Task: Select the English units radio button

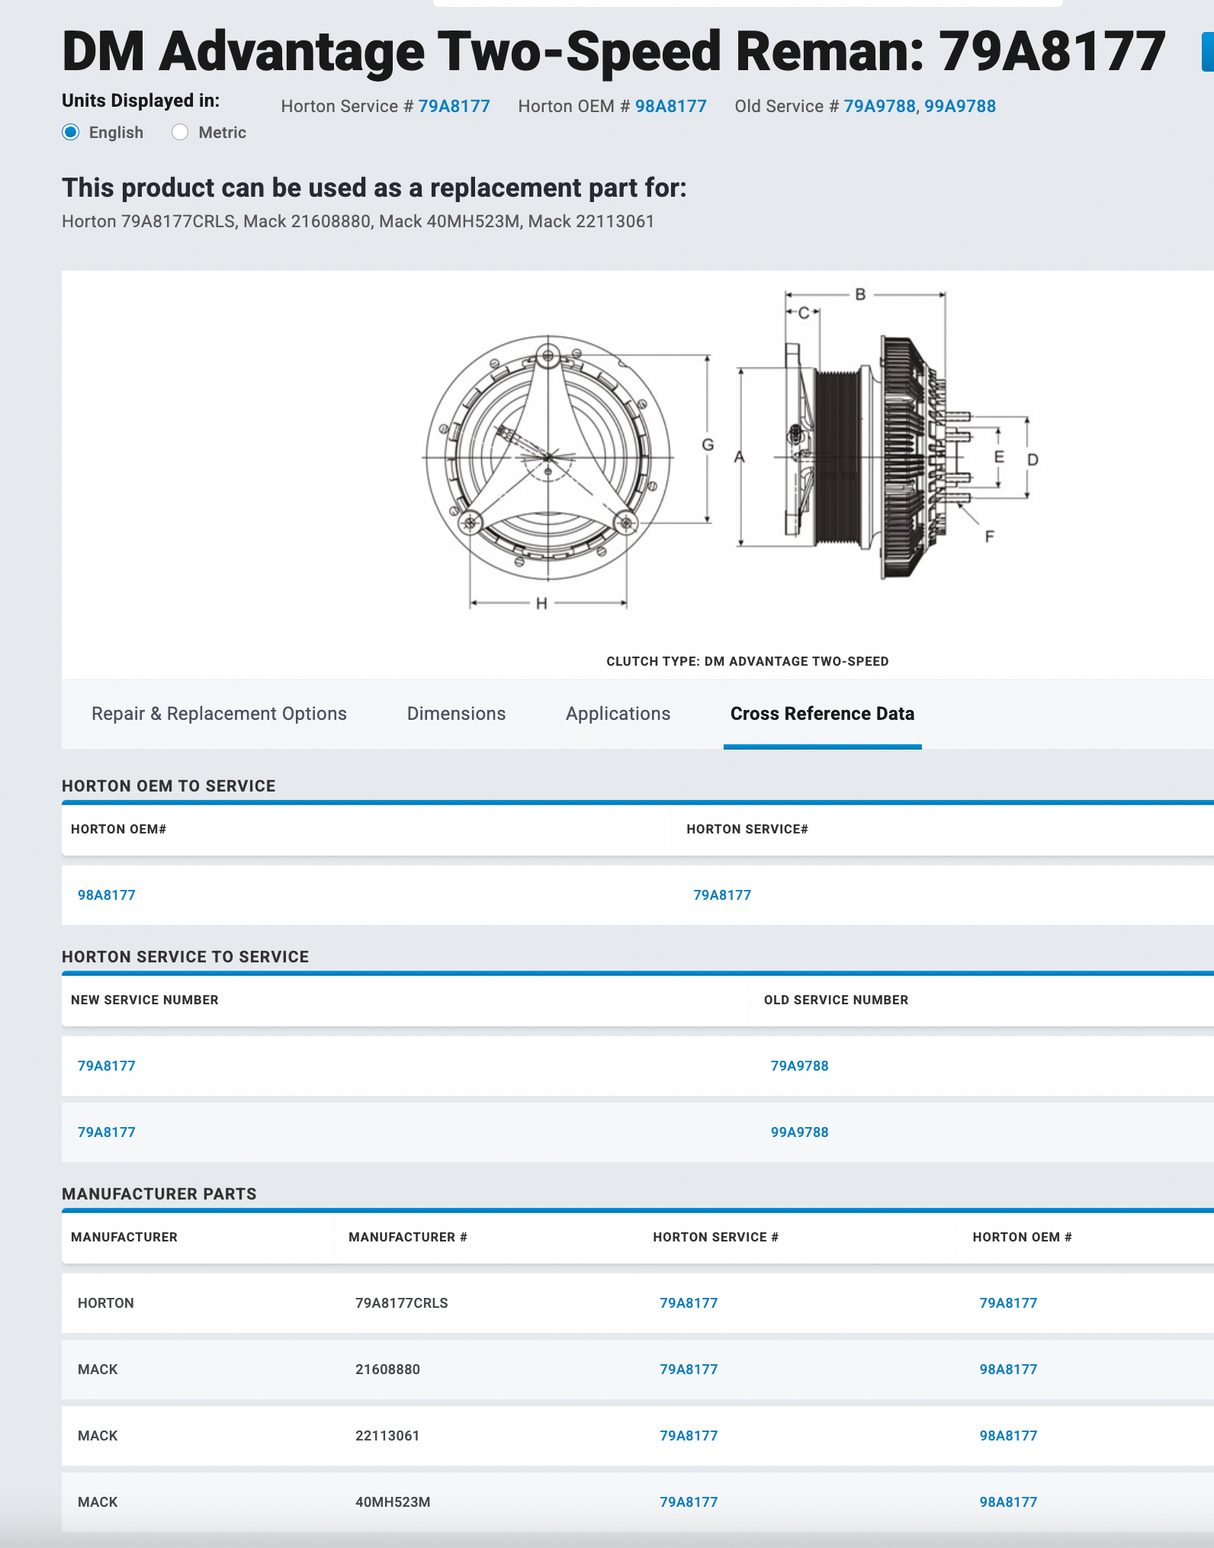Action: point(71,132)
